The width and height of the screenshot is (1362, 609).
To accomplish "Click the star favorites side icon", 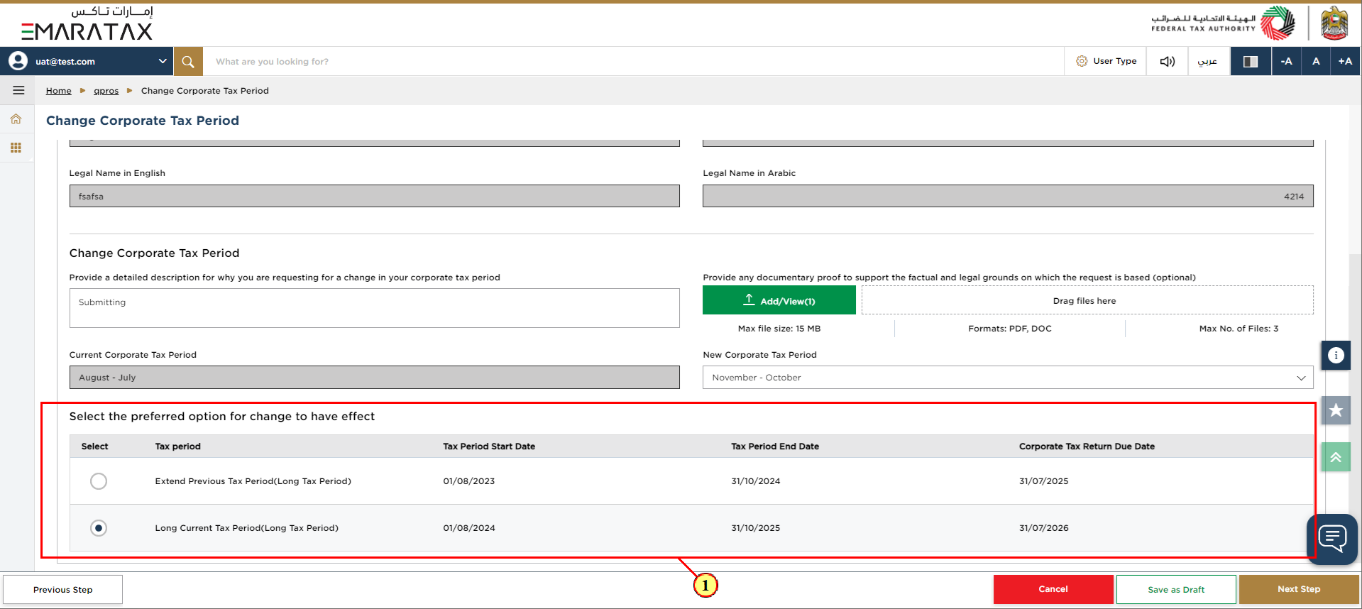I will 1336,410.
